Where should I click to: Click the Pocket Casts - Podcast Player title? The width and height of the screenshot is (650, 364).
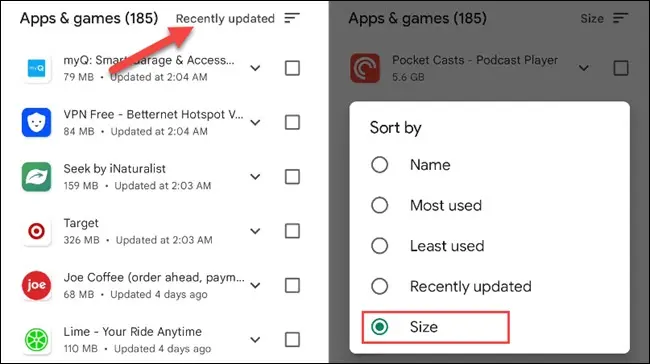coord(475,60)
